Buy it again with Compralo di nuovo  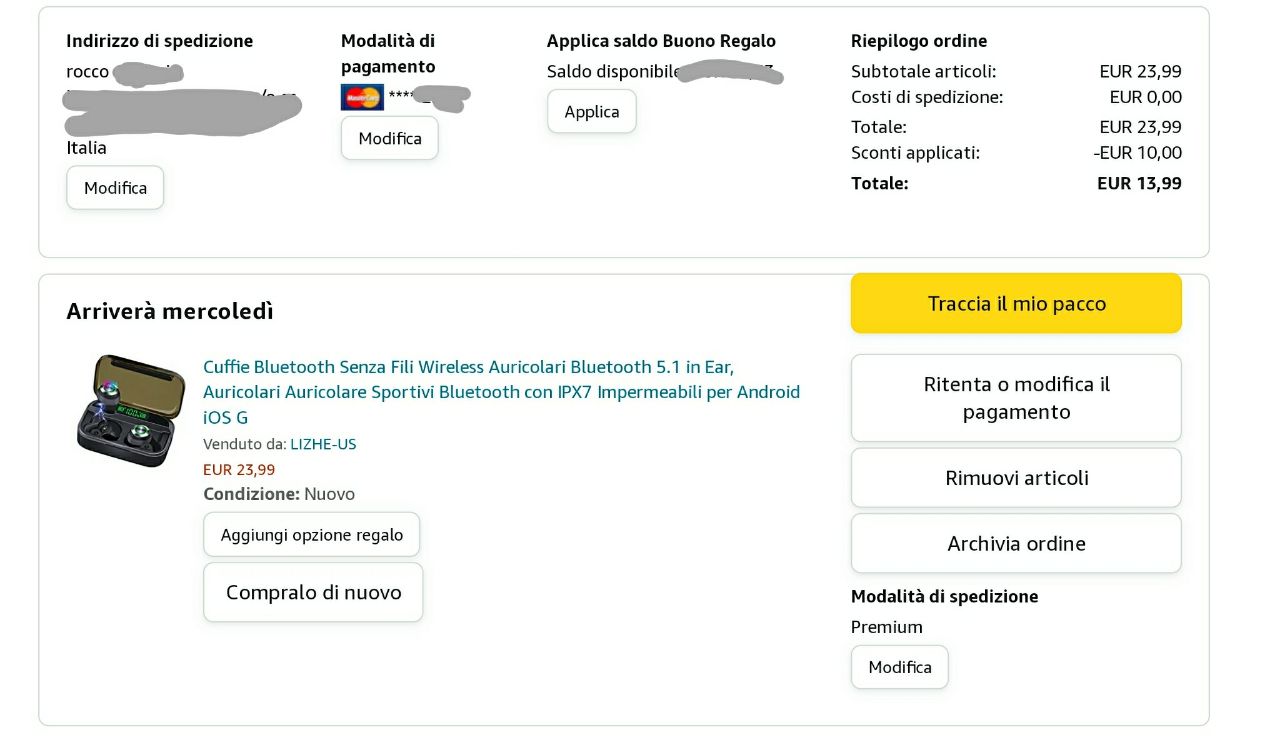[x=313, y=592]
